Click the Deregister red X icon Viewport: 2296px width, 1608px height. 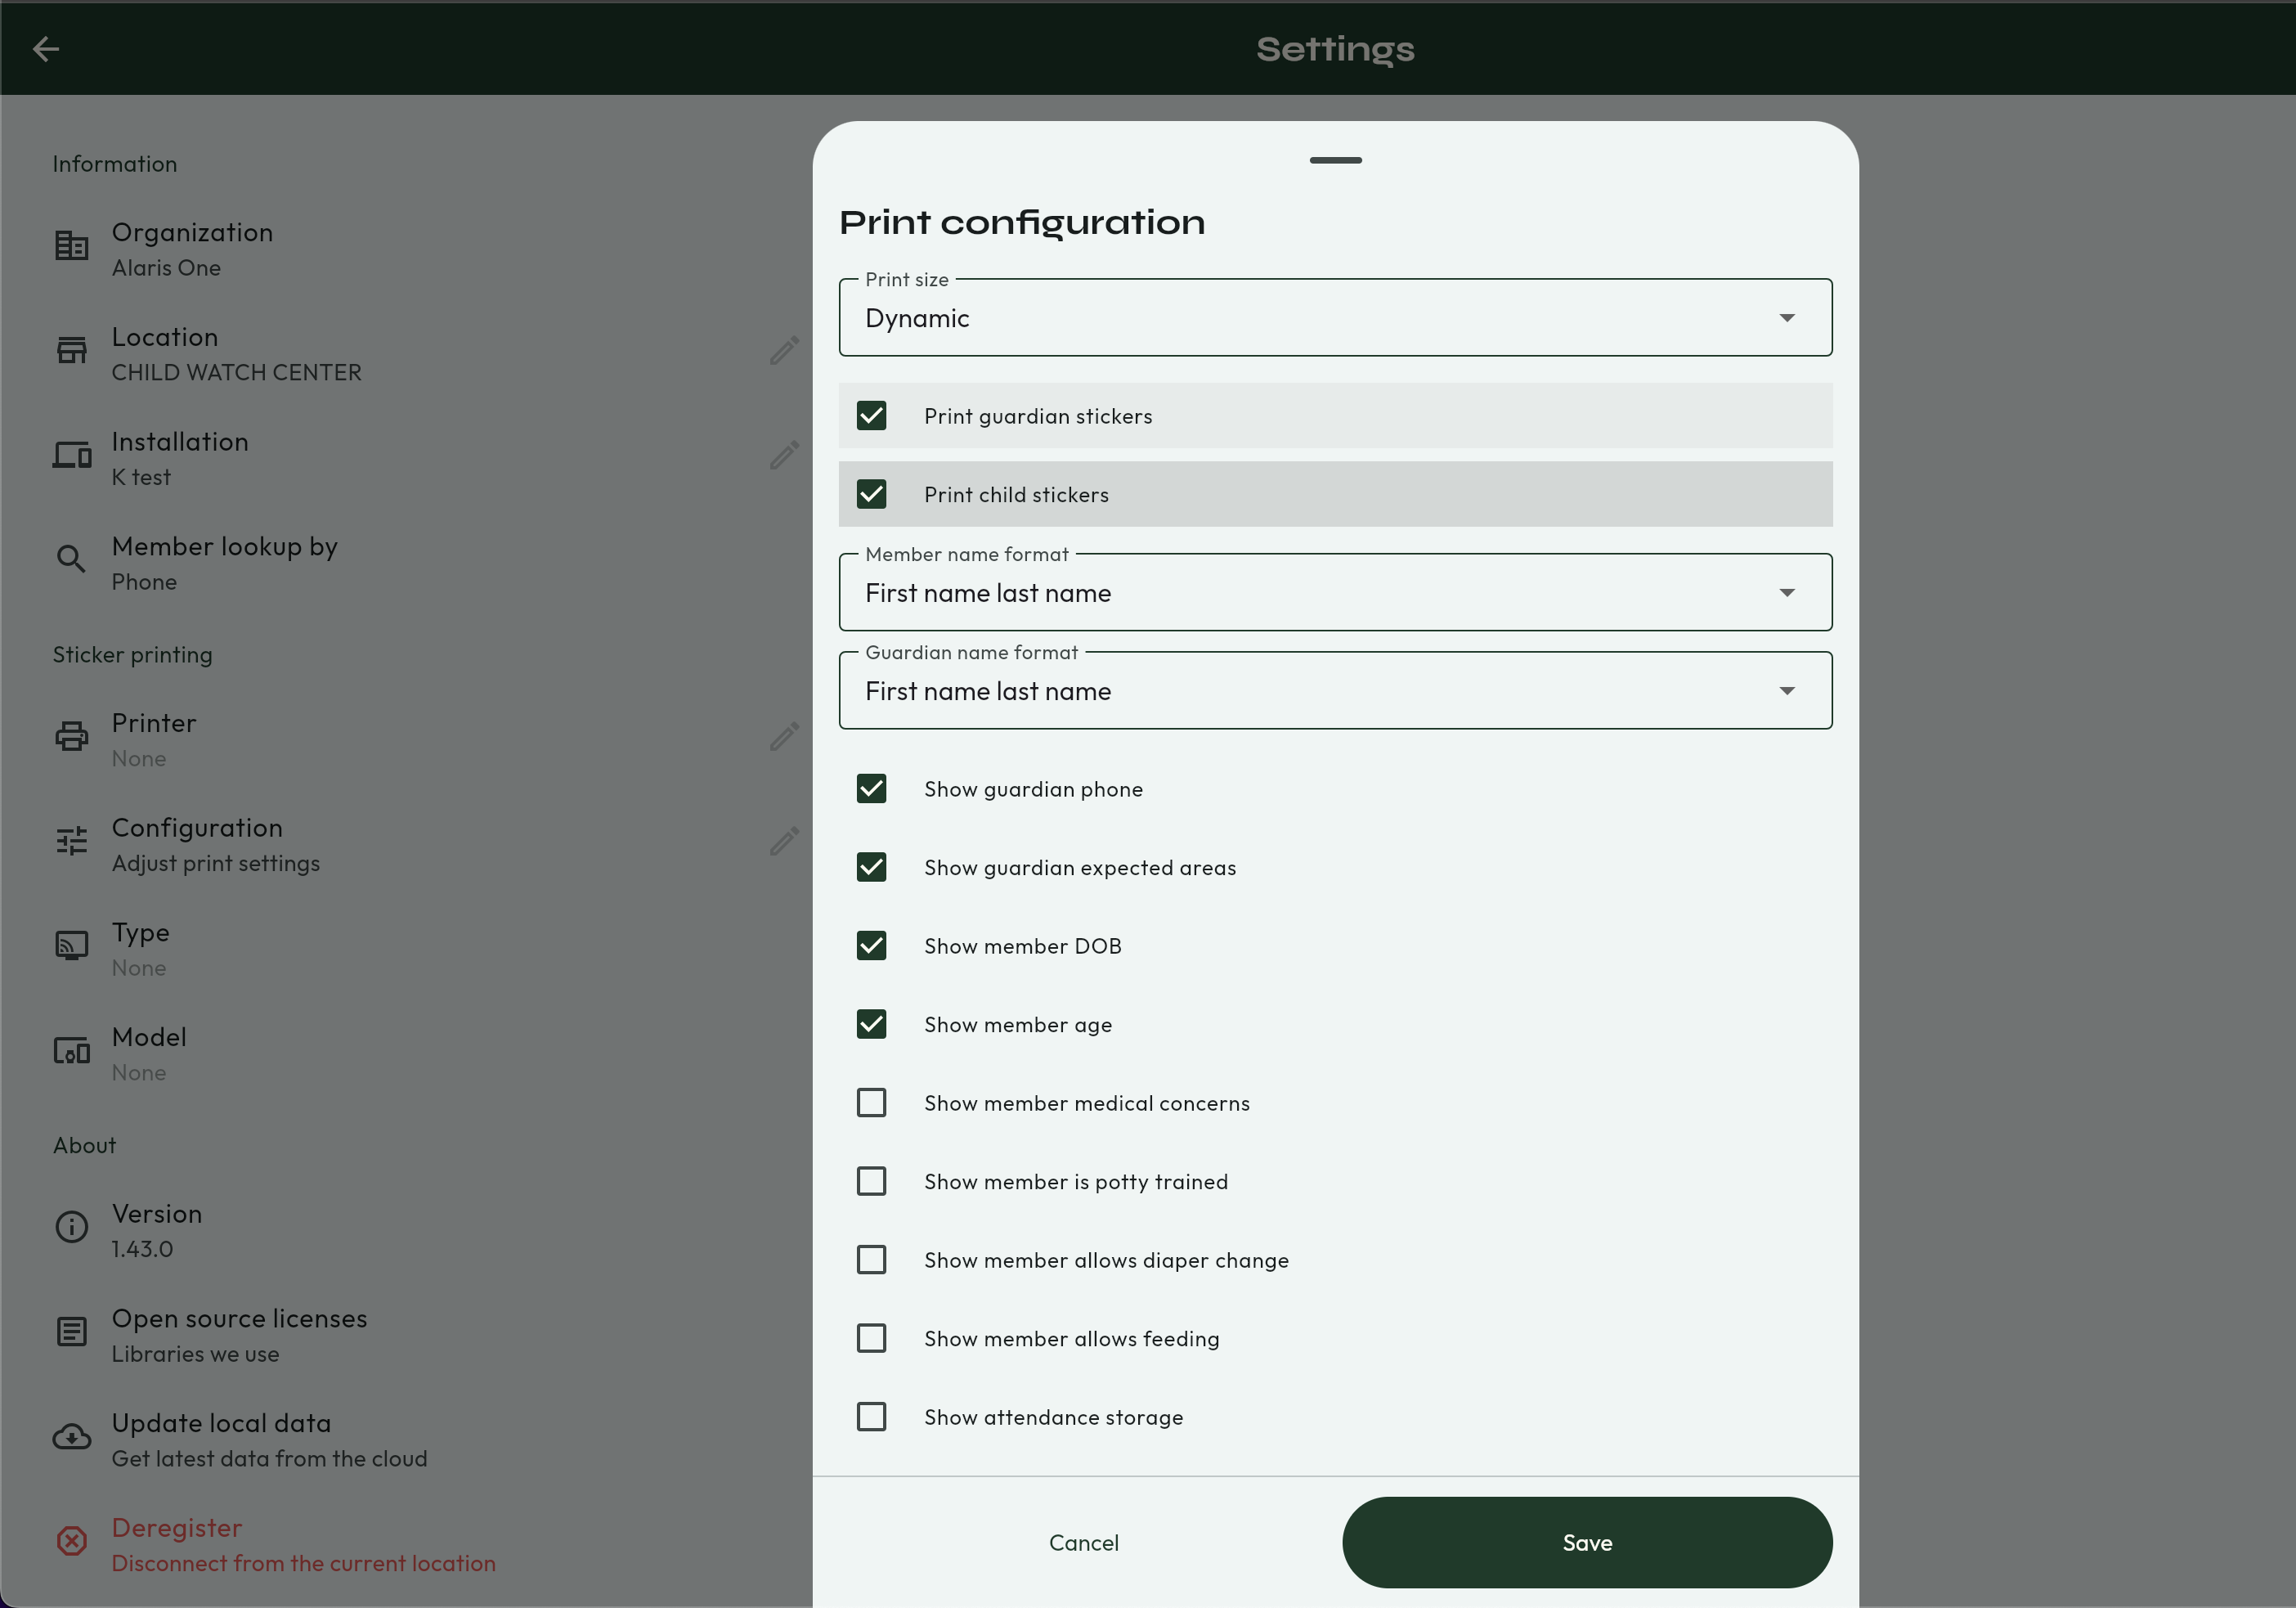[x=71, y=1541]
